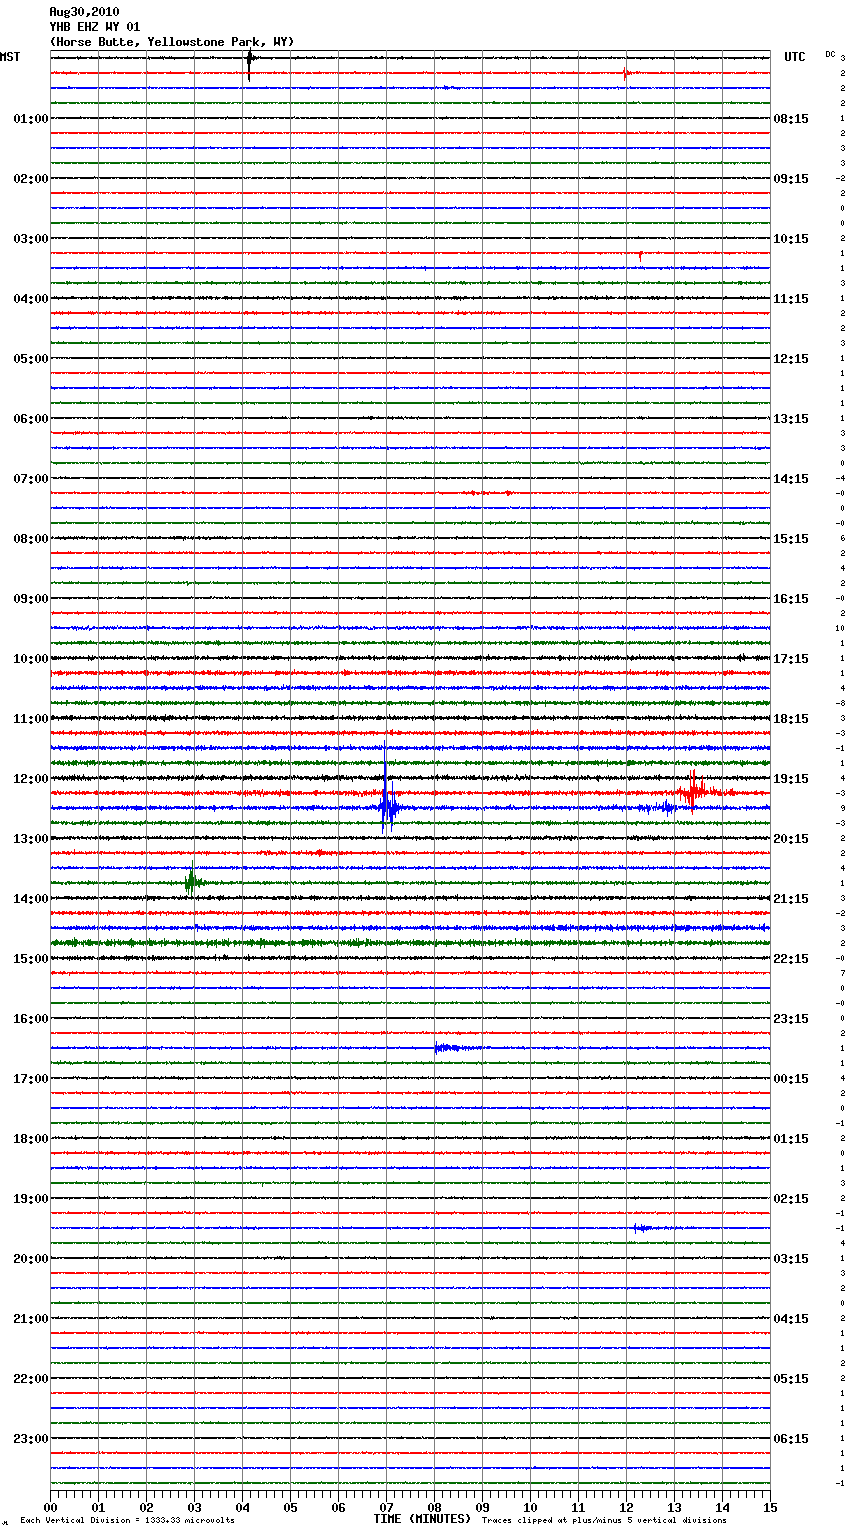Click the 15:15 UTC time label
This screenshot has width=850, height=1534.
coord(791,539)
